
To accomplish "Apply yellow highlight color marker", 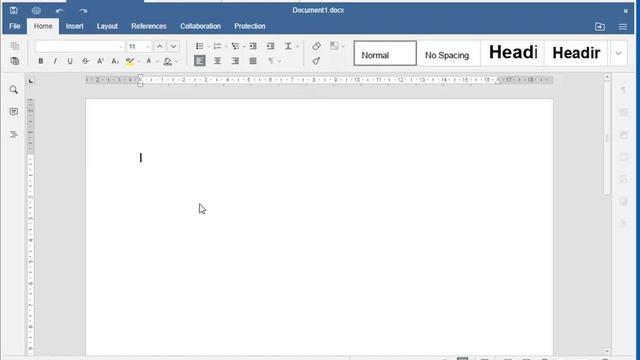I will (130, 61).
